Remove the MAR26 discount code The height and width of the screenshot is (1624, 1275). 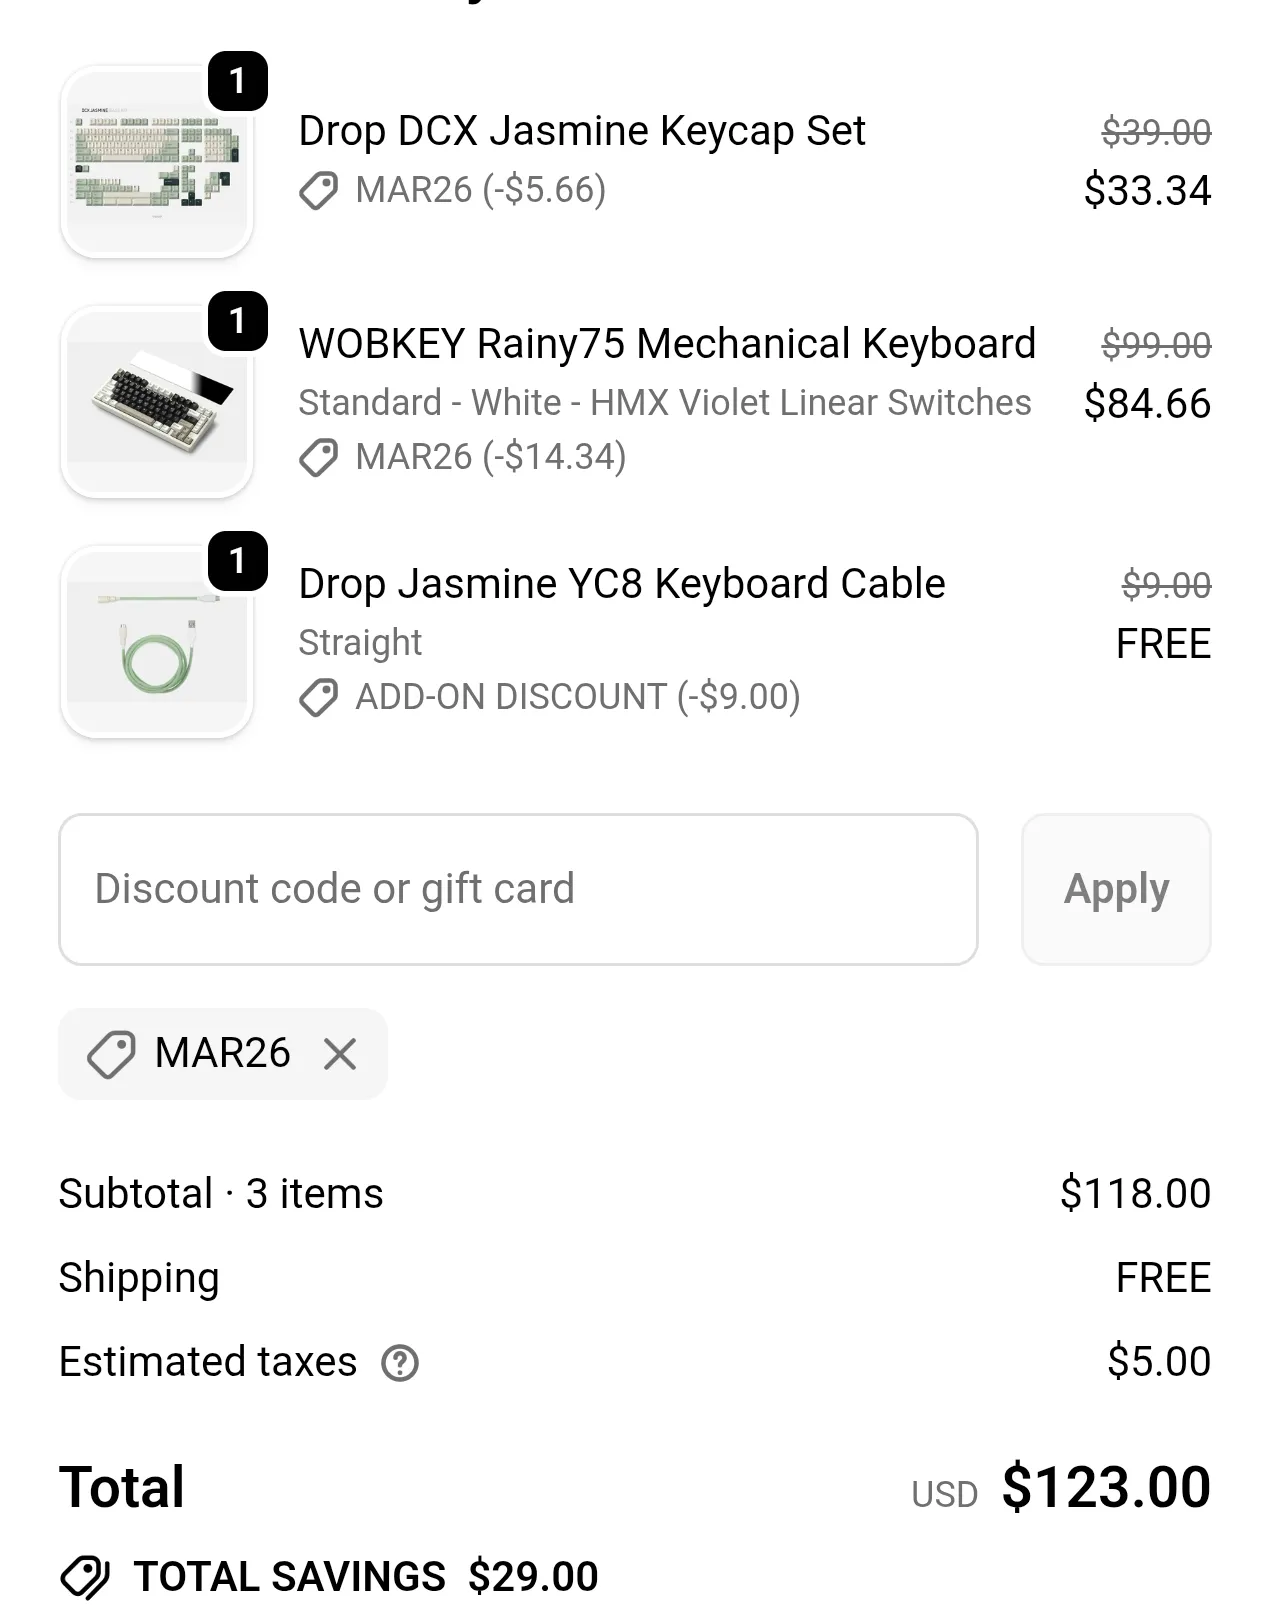point(340,1054)
